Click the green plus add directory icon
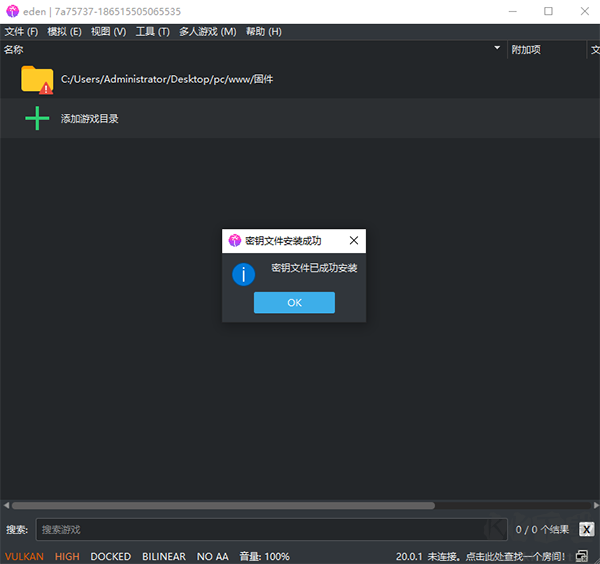 click(37, 118)
